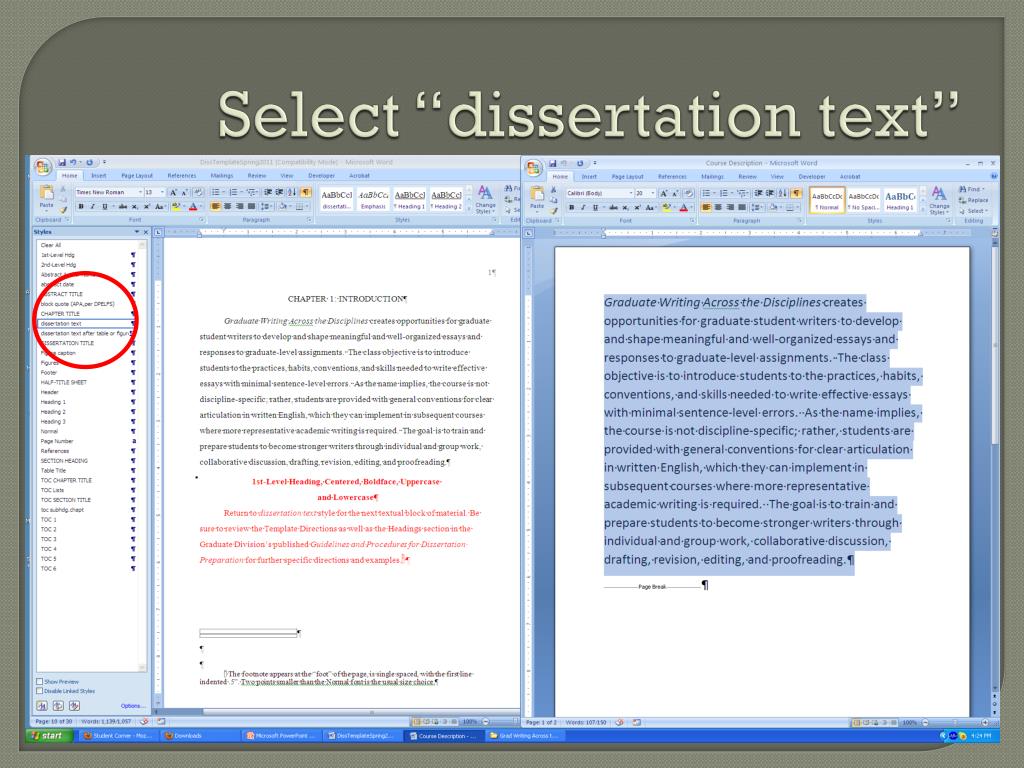Click the zoom out button in the left window's status bar
1024x768 pixels.
pyautogui.click(x=486, y=722)
